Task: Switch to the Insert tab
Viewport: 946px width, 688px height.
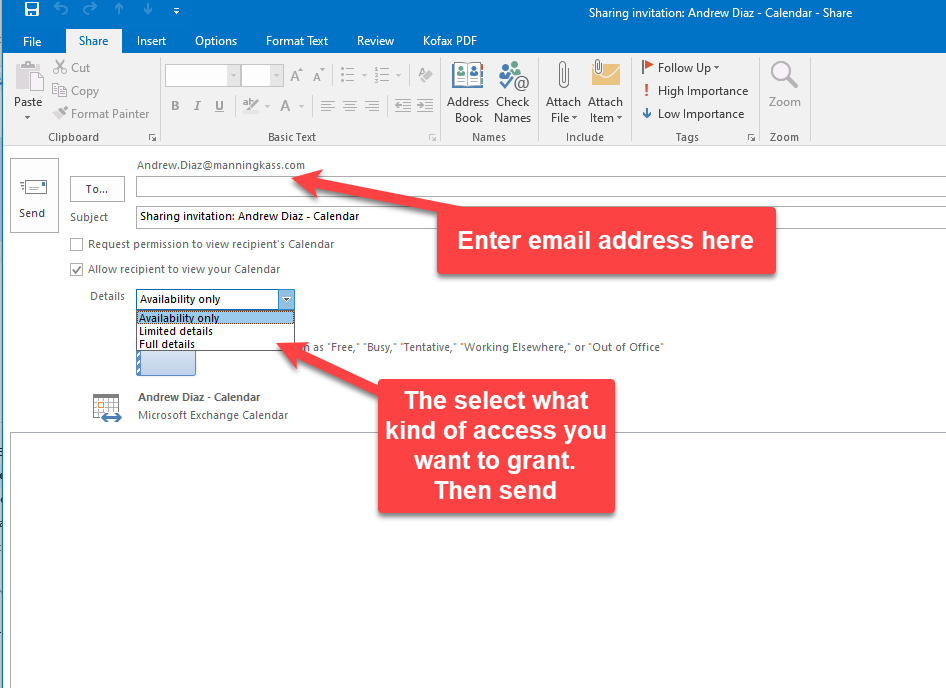Action: click(151, 41)
